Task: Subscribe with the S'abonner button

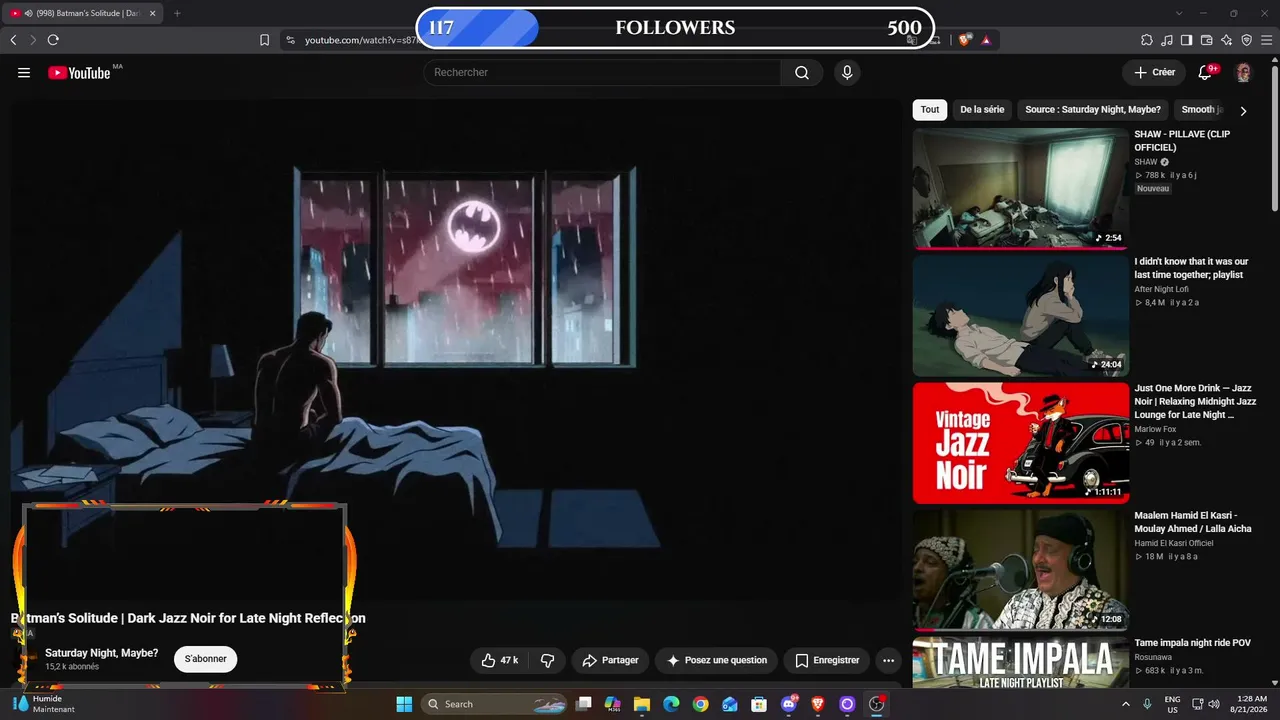Action: pos(205,659)
